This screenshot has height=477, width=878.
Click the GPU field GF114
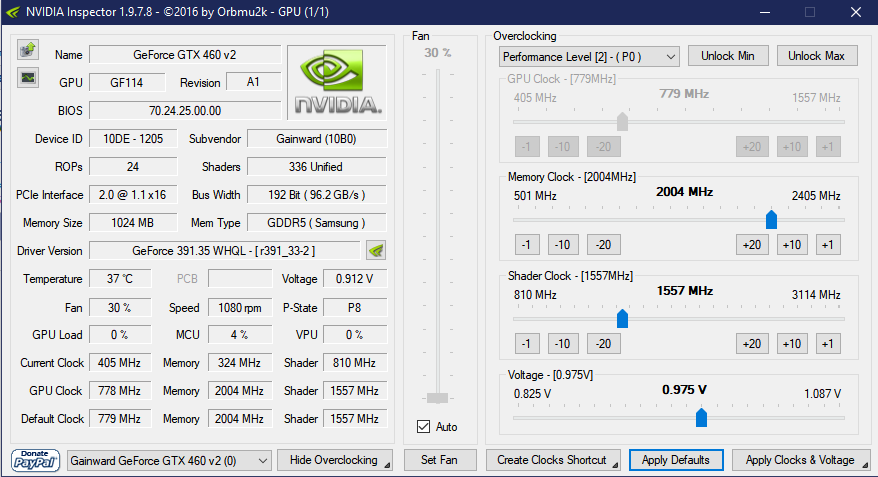pyautogui.click(x=127, y=82)
